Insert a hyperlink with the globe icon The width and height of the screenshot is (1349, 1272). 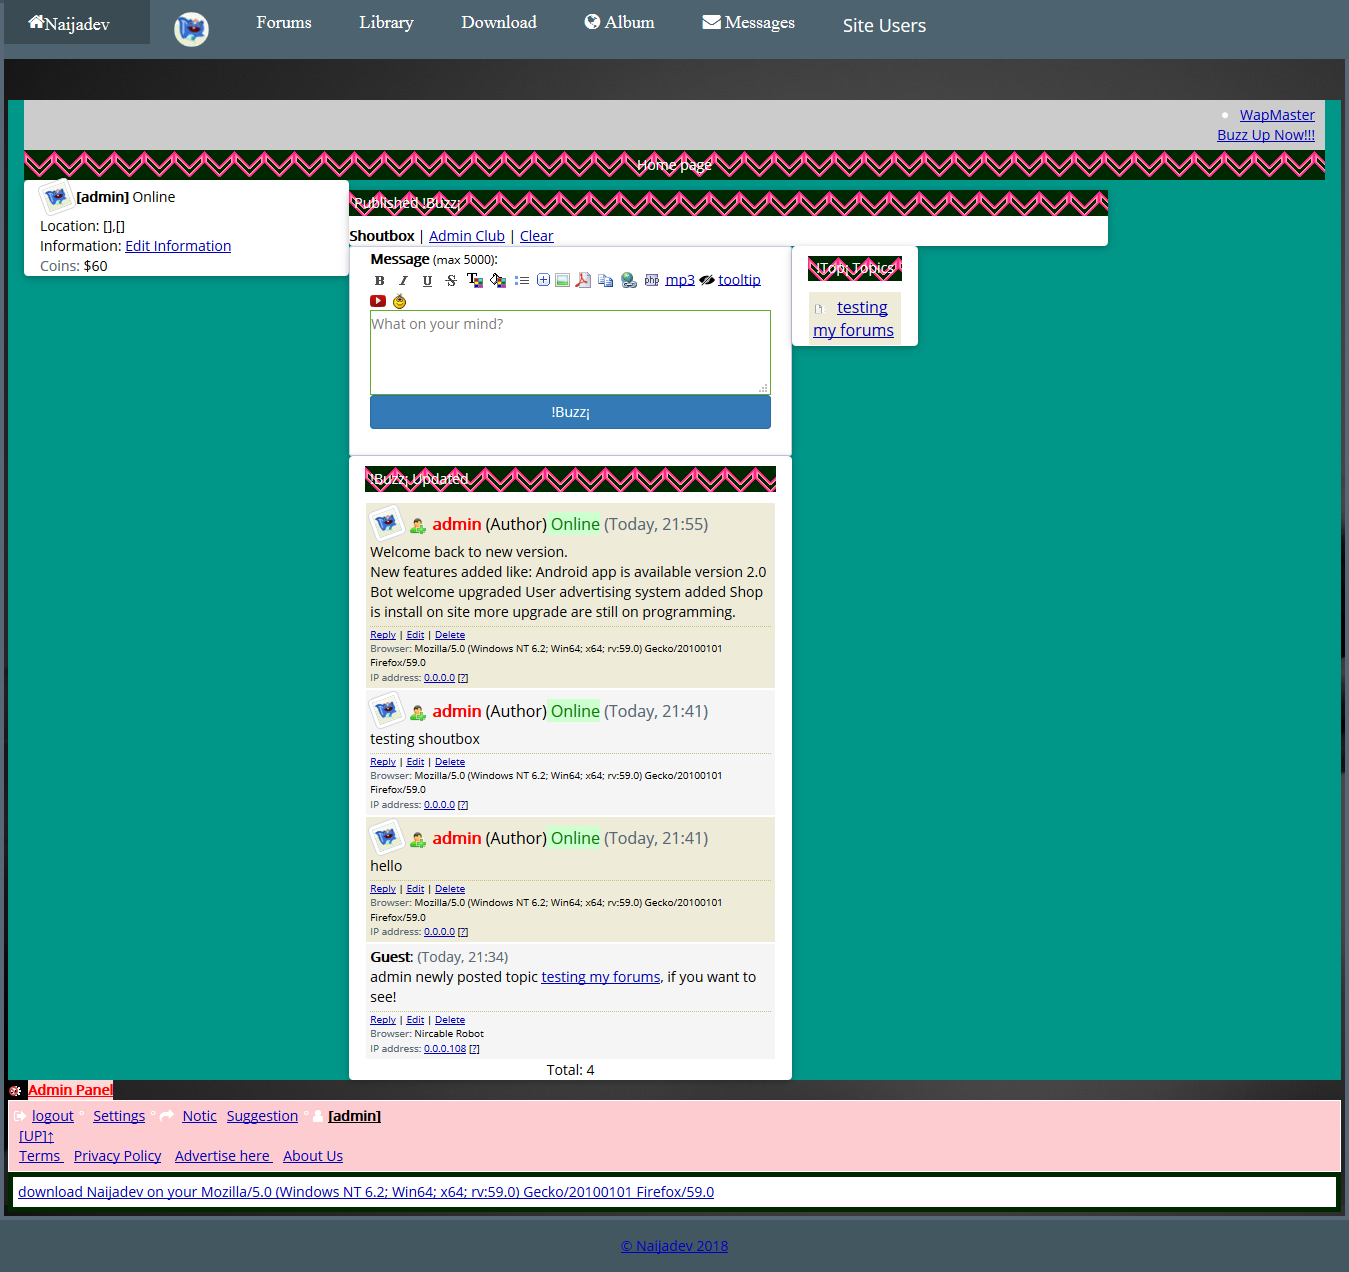coord(629,280)
